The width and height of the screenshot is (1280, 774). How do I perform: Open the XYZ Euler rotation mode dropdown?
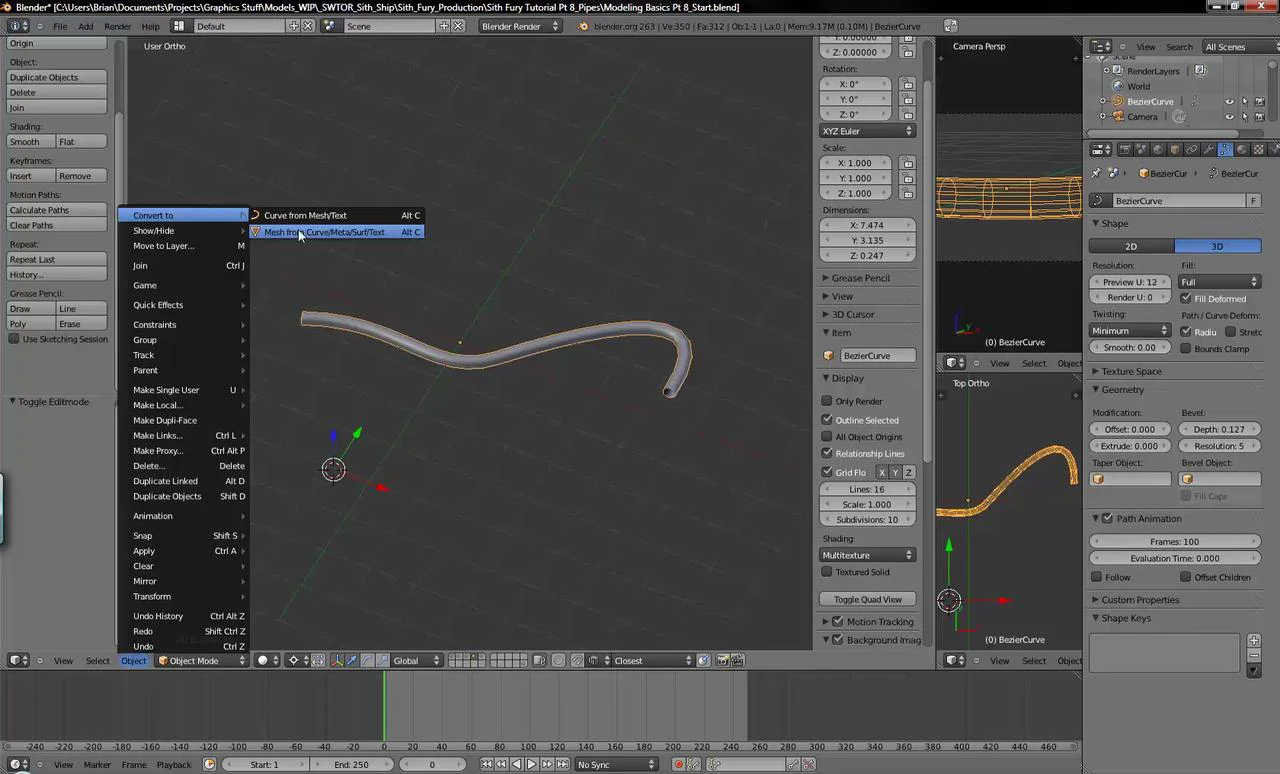868,131
